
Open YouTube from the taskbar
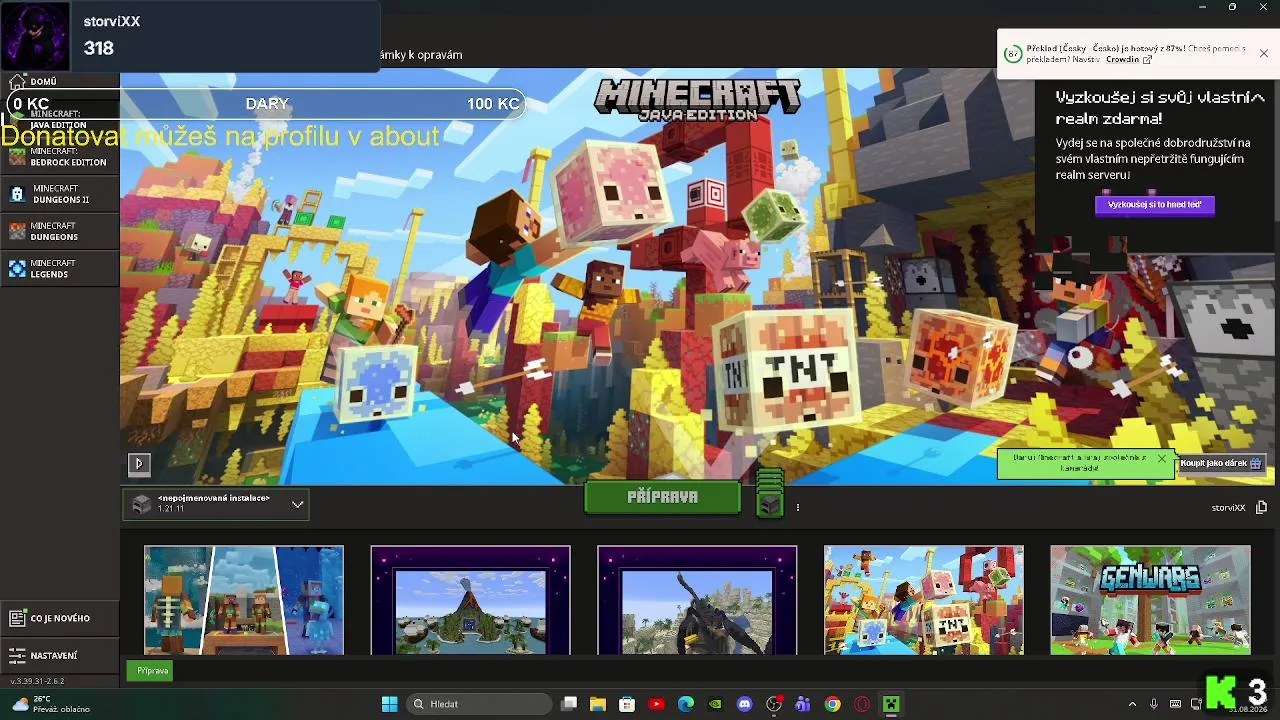[656, 704]
